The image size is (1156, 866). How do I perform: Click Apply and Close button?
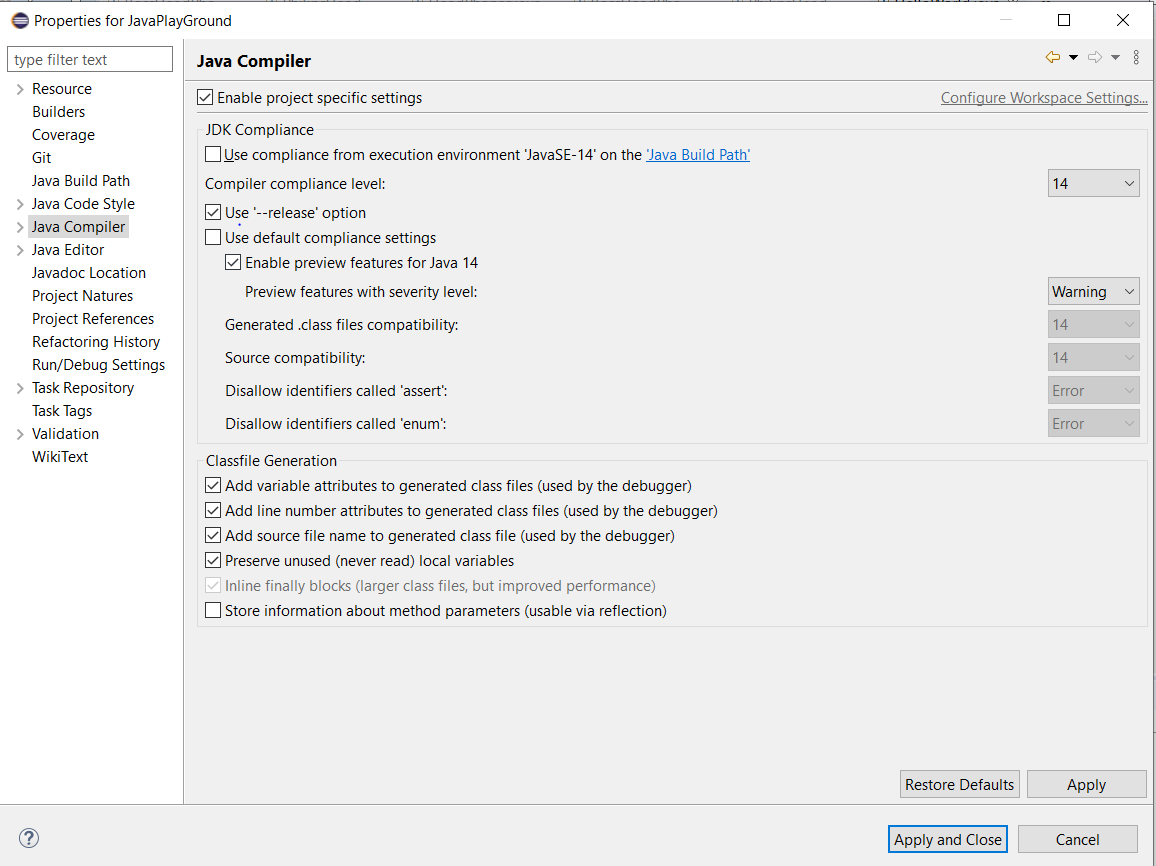click(947, 839)
